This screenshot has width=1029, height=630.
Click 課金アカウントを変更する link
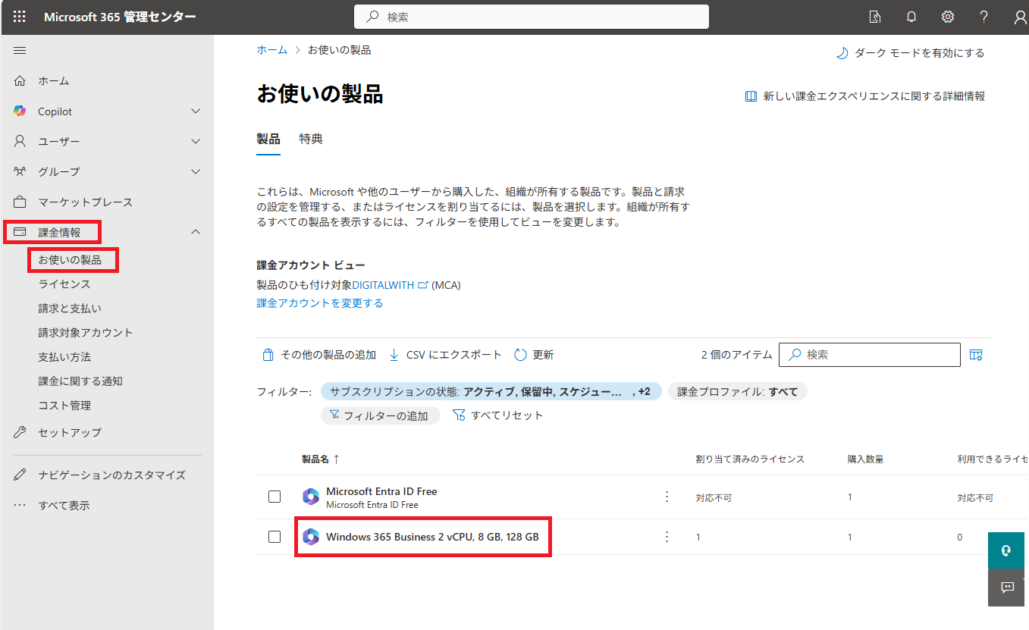pyautogui.click(x=320, y=303)
